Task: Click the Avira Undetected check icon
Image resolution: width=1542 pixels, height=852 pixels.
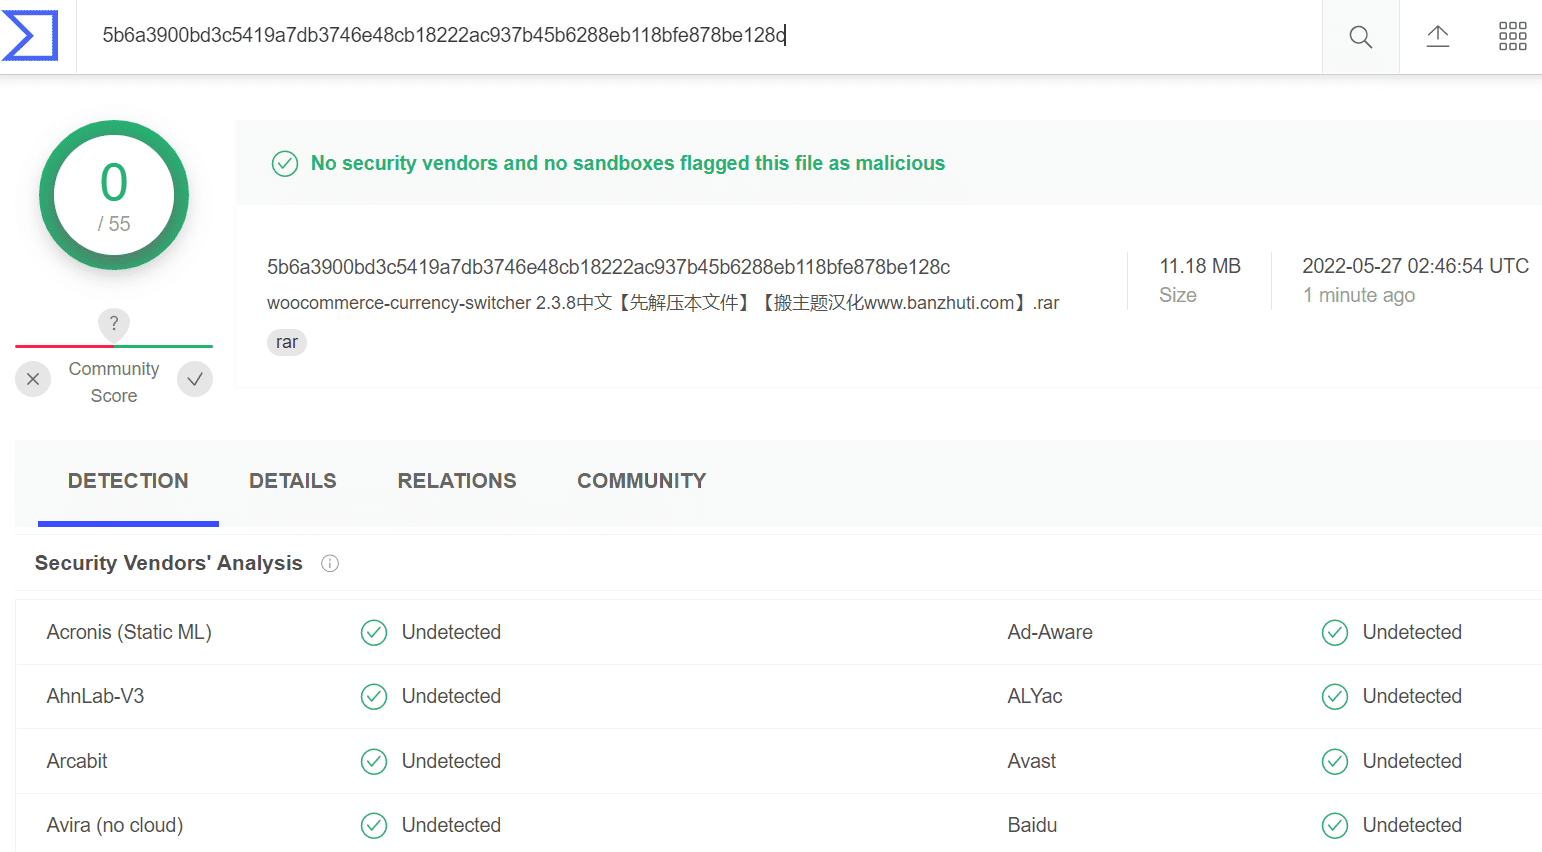Action: coord(374,826)
